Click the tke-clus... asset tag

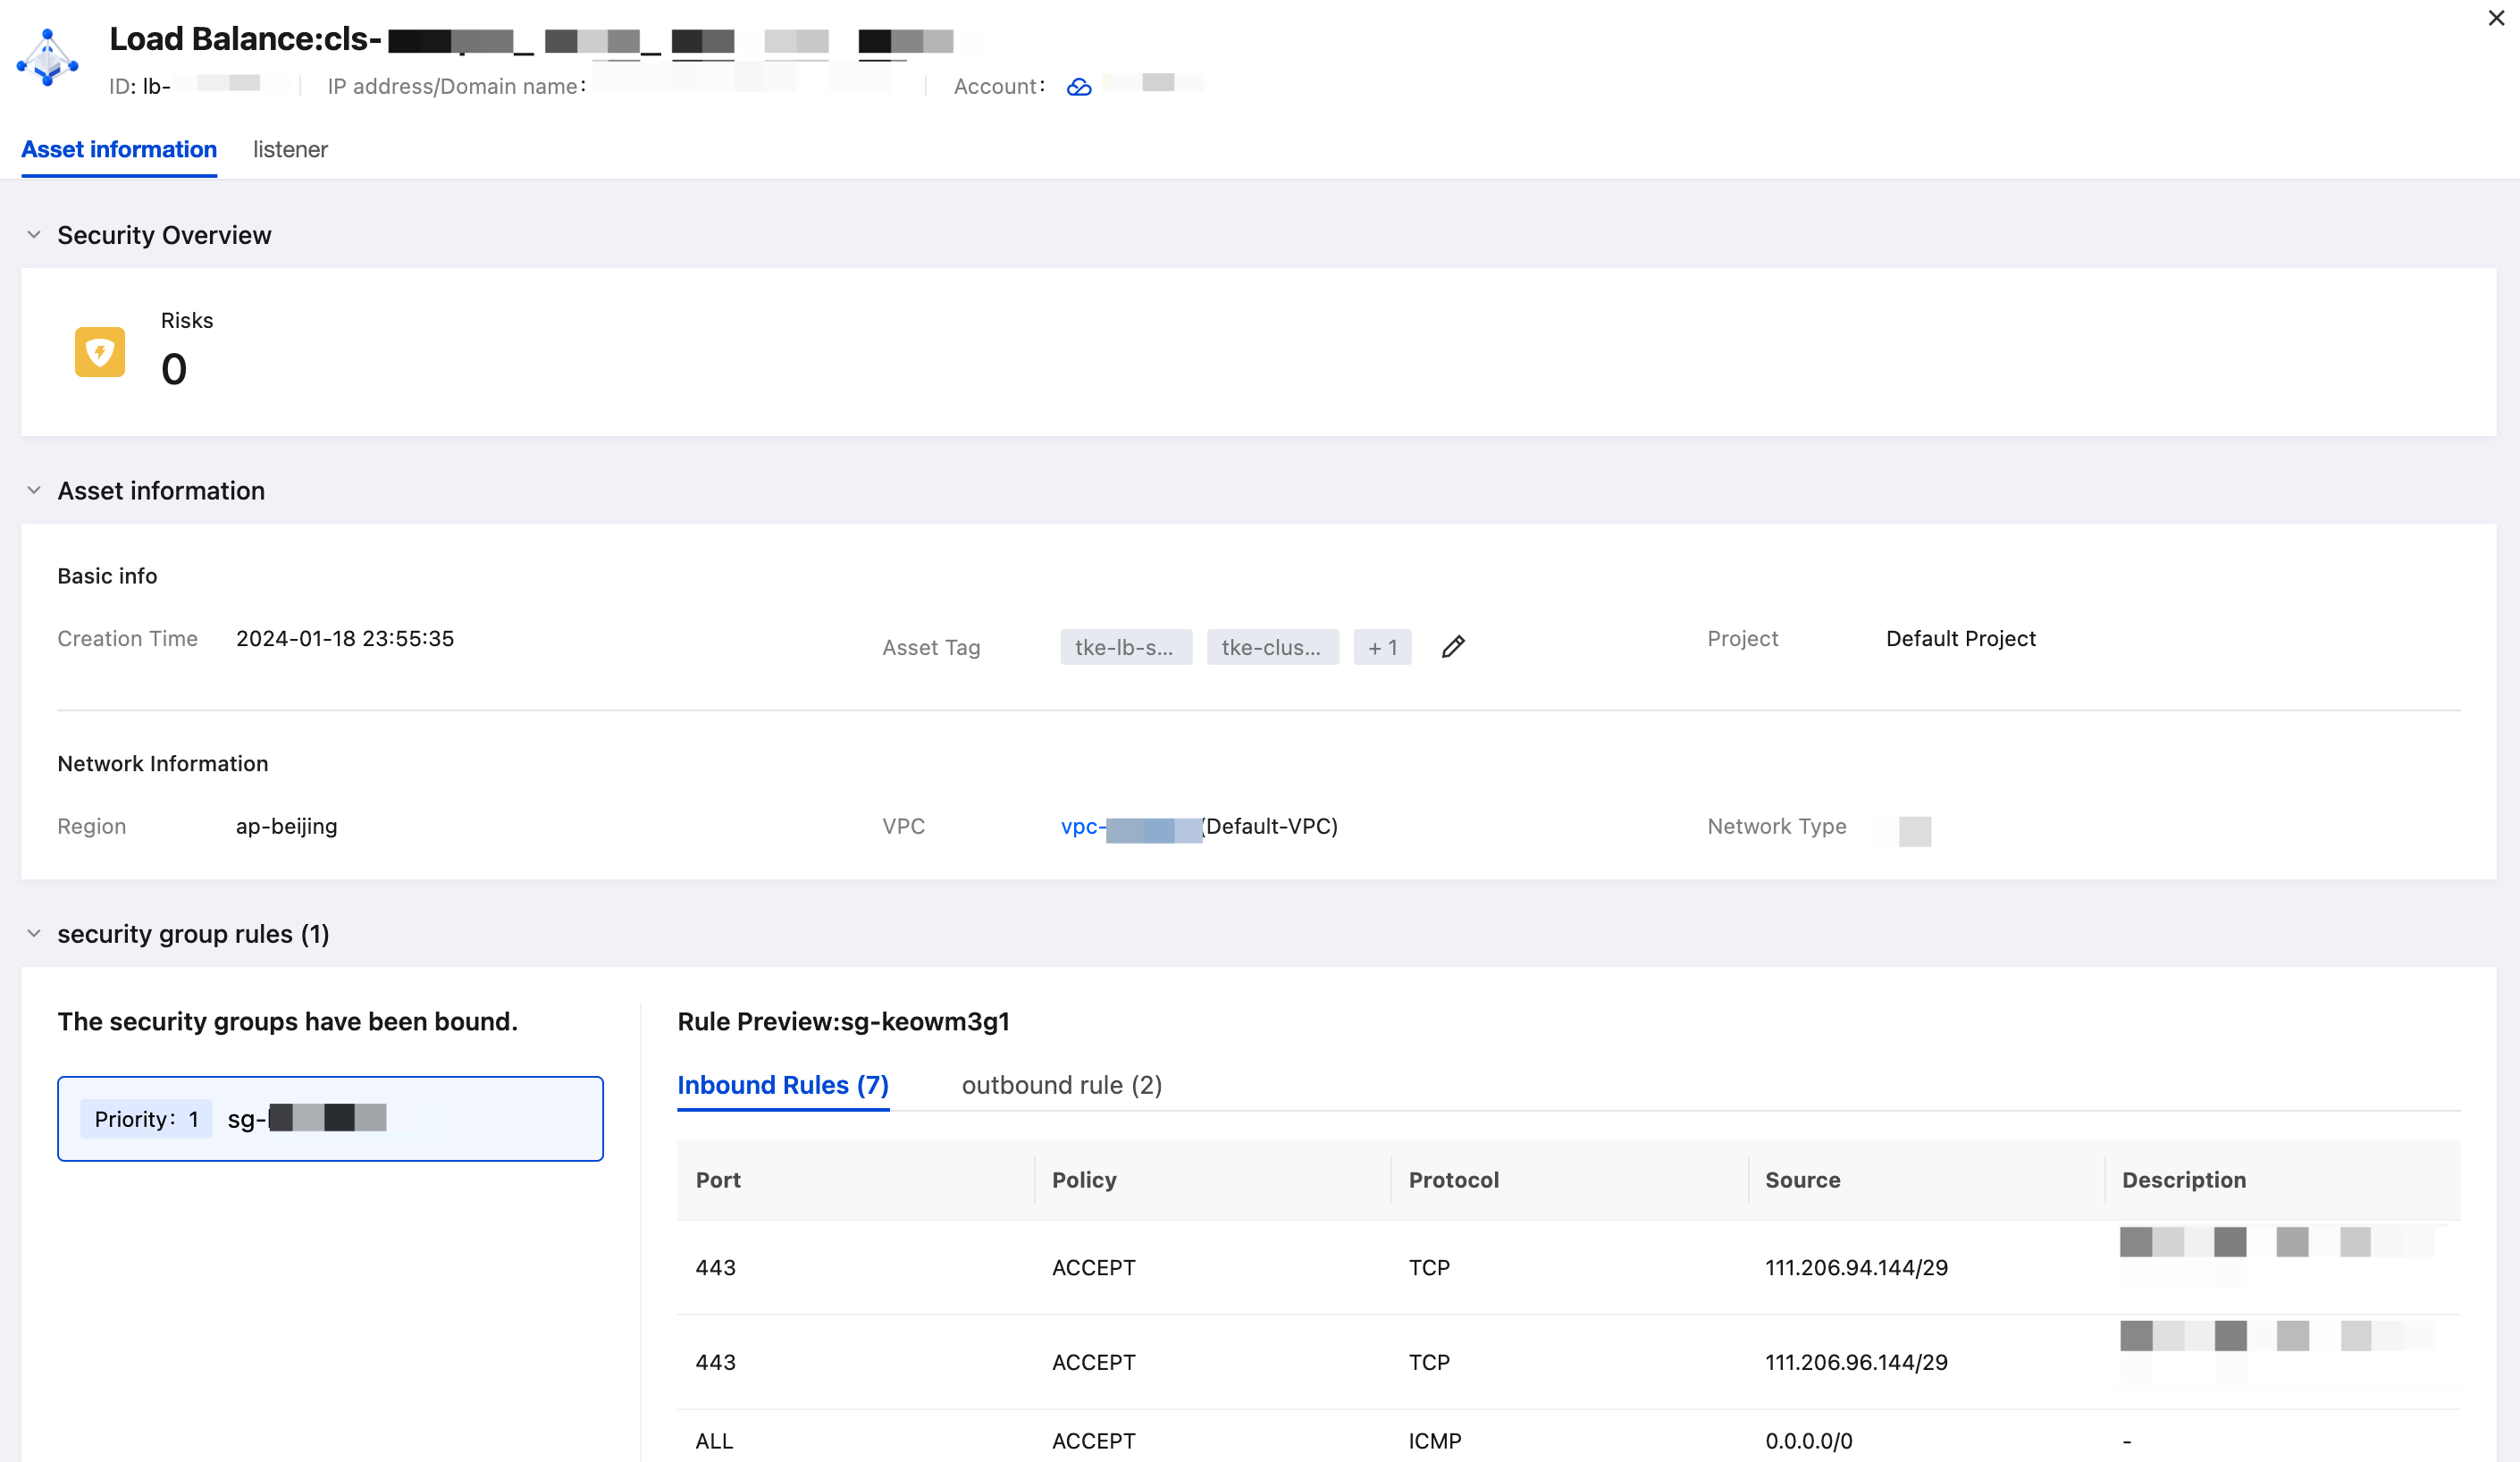[x=1272, y=647]
